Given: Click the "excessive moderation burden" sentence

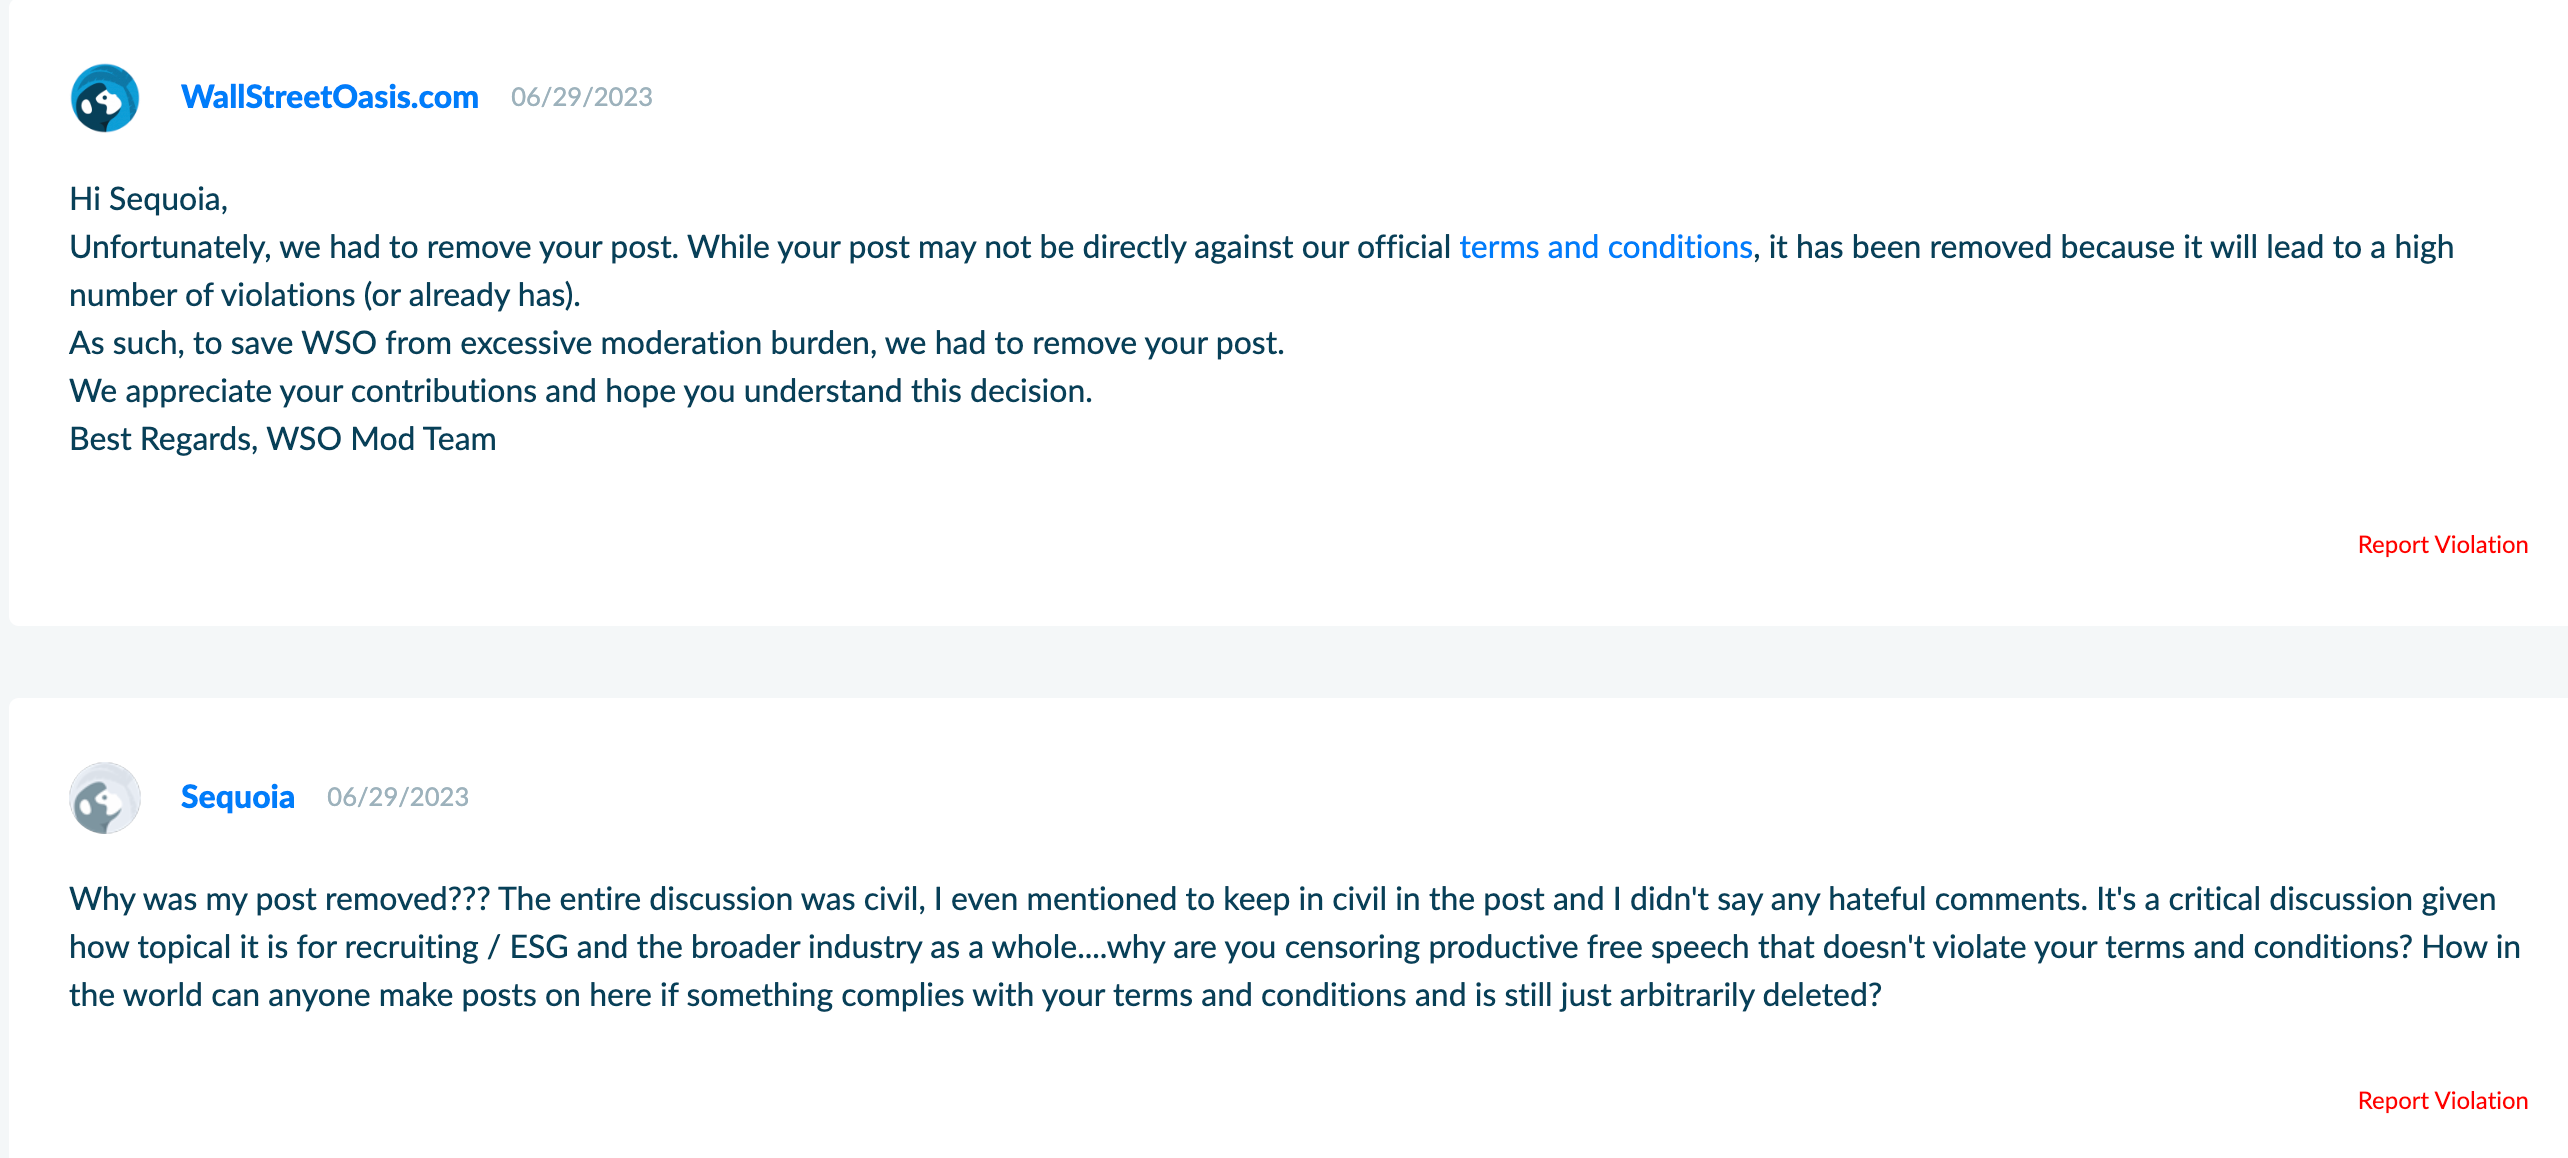Looking at the screenshot, I should (x=676, y=343).
